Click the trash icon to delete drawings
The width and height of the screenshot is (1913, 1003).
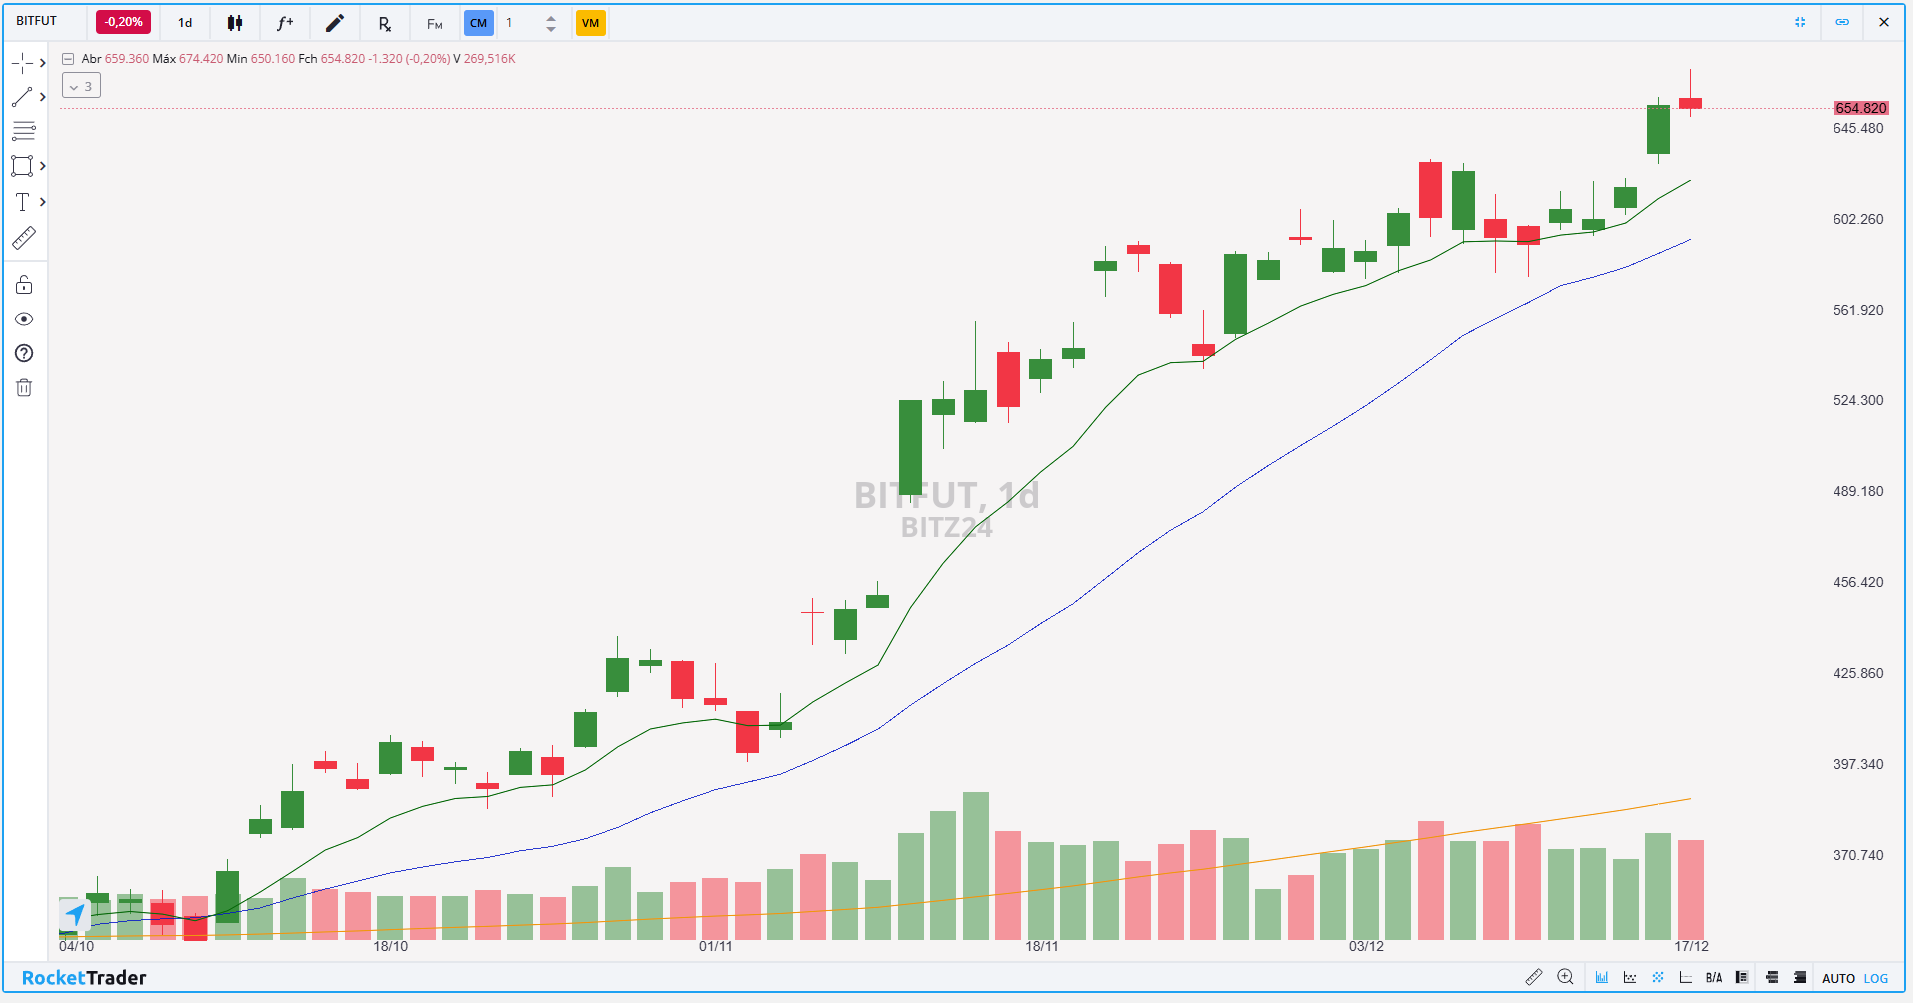[24, 388]
